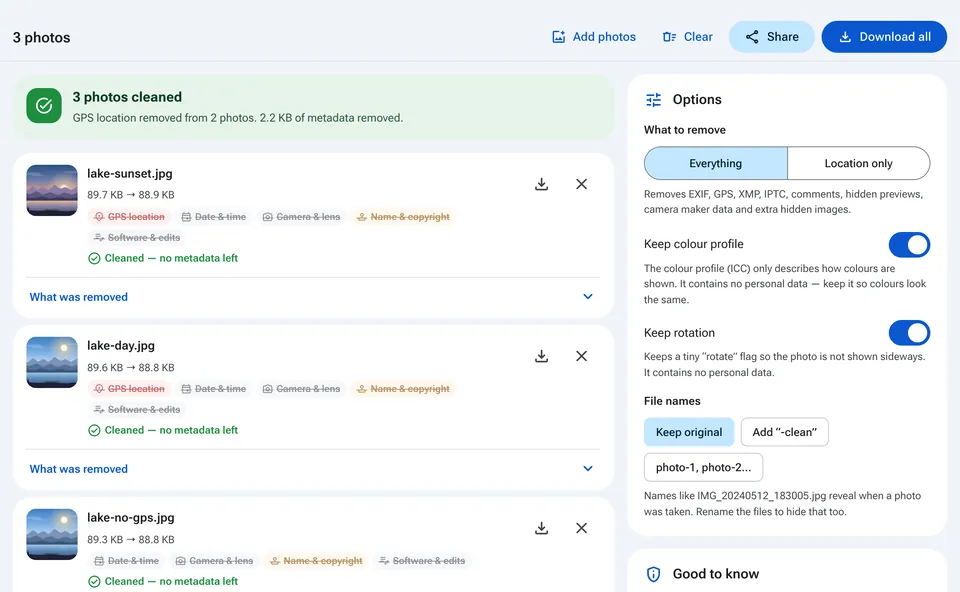Download the lake-day.jpg file
Image resolution: width=960 pixels, height=592 pixels.
(x=541, y=356)
